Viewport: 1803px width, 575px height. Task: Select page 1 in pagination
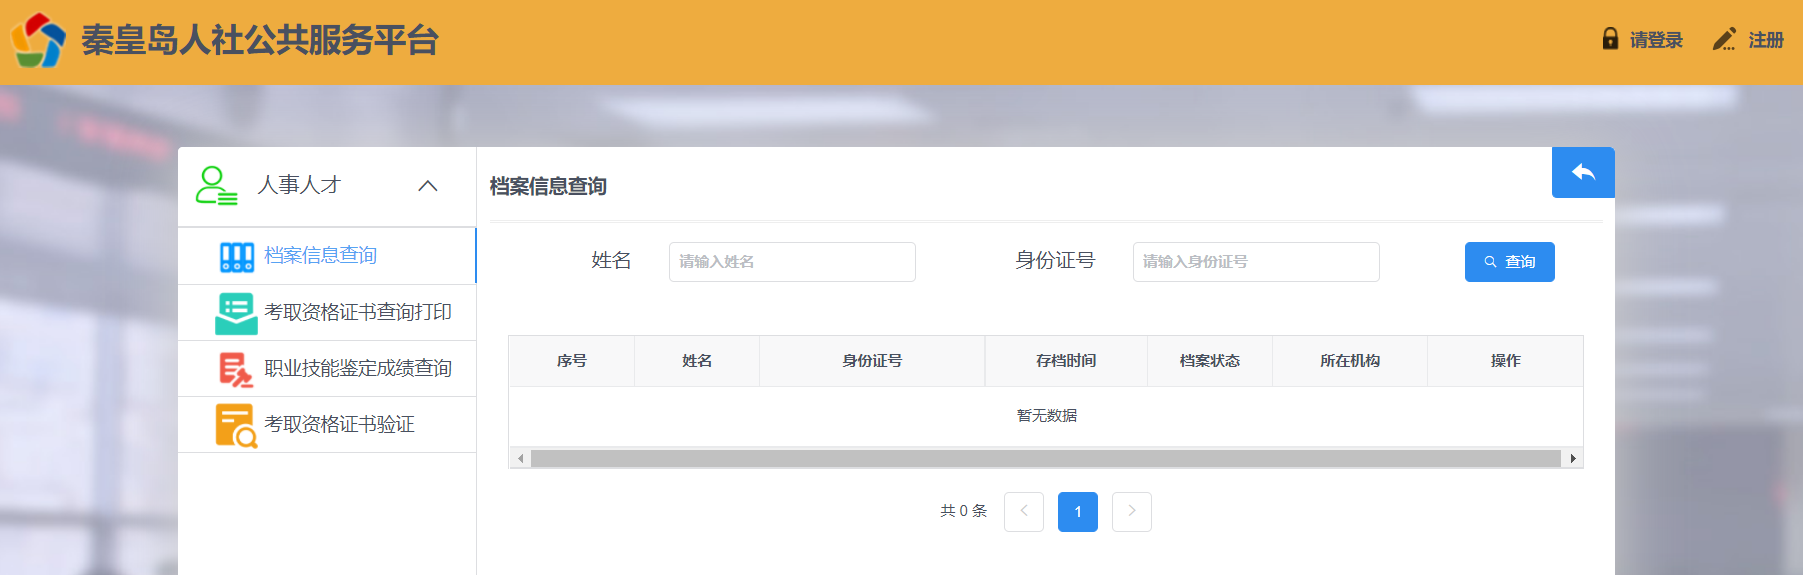(x=1078, y=512)
